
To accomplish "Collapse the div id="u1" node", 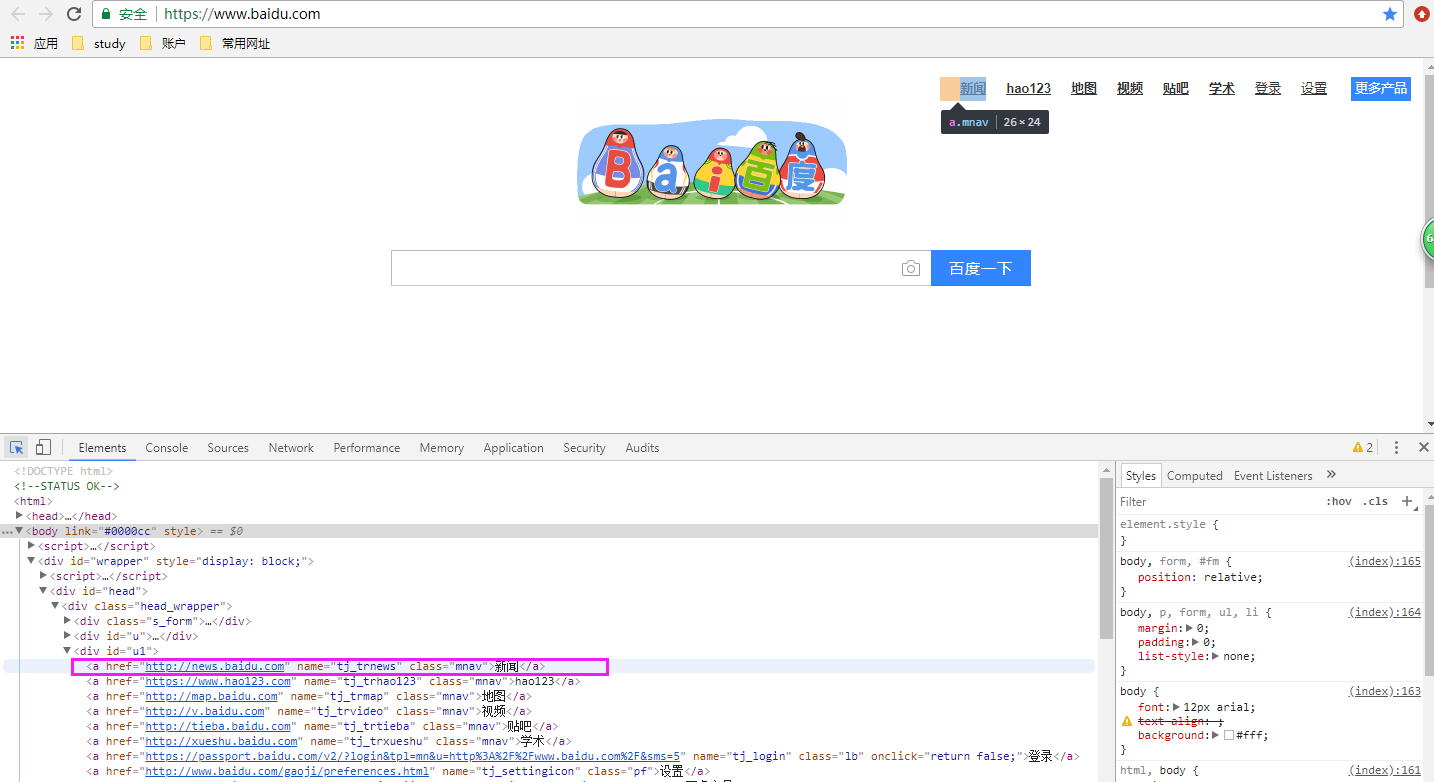I will coord(67,651).
